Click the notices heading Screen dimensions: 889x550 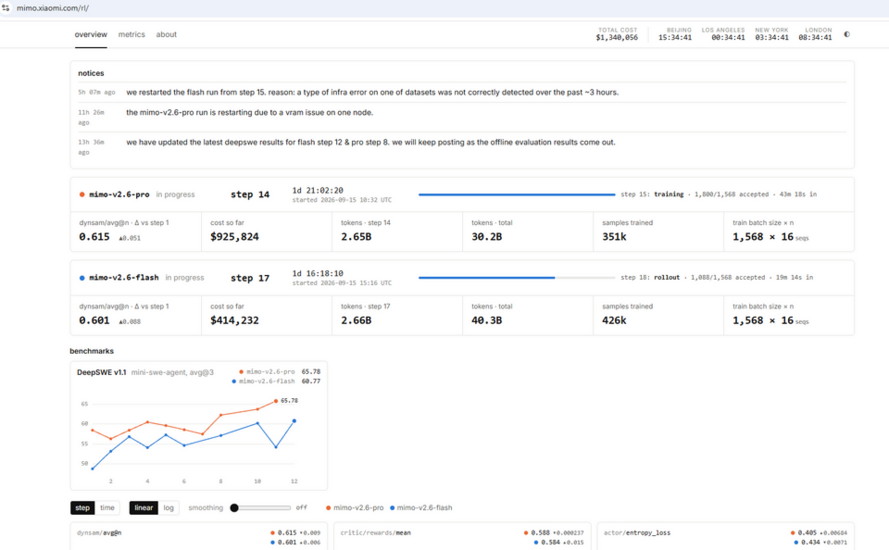[x=91, y=73]
